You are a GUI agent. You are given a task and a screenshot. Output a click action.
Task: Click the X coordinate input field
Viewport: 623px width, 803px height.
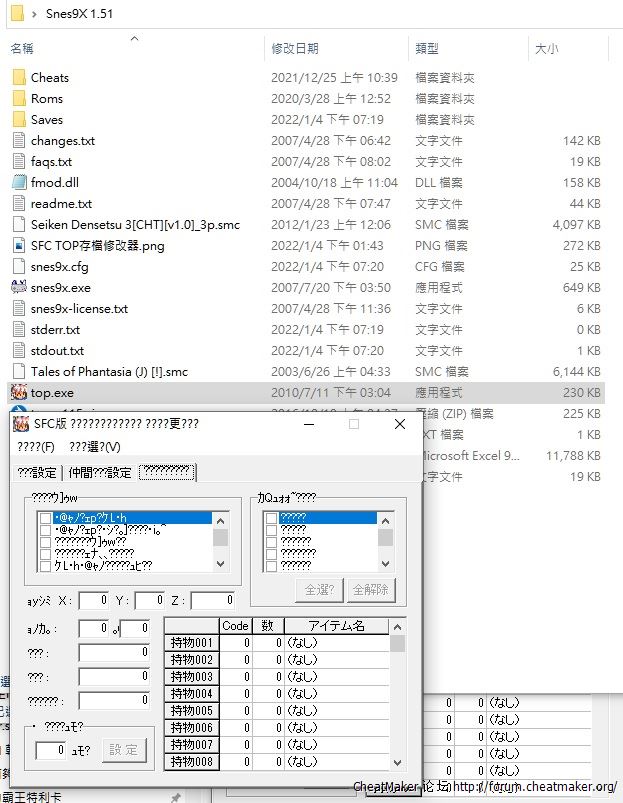coord(93,600)
